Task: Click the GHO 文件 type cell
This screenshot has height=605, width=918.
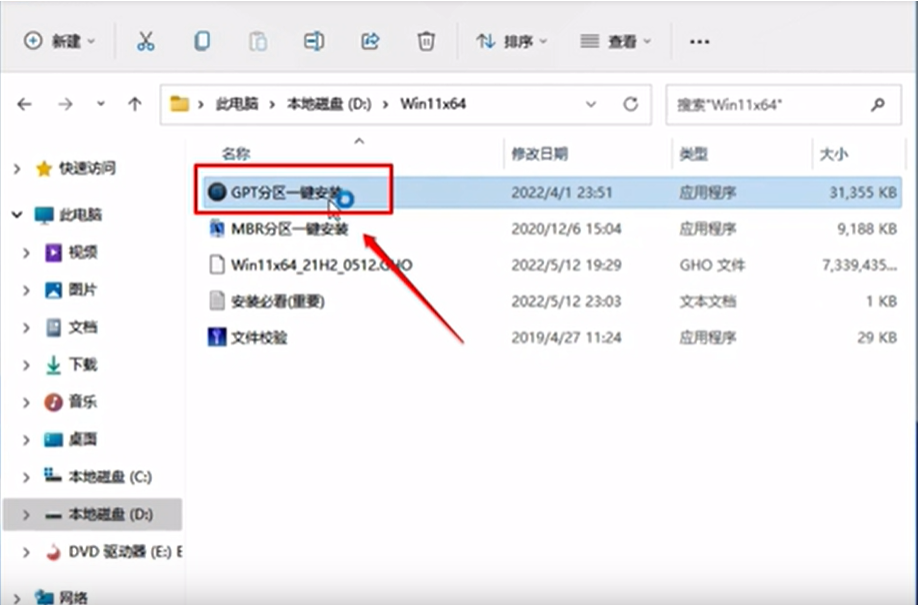Action: point(711,265)
